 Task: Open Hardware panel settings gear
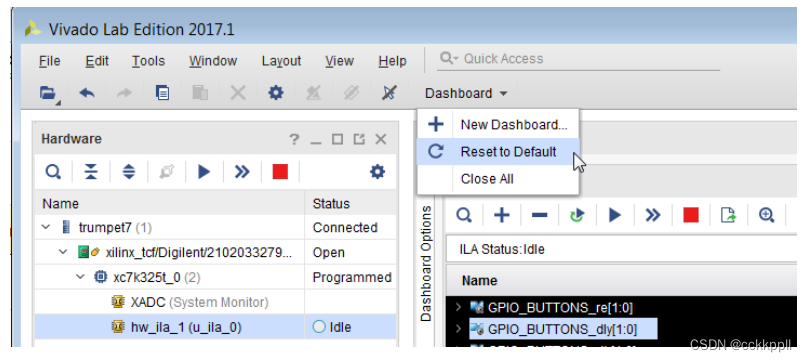pos(378,171)
